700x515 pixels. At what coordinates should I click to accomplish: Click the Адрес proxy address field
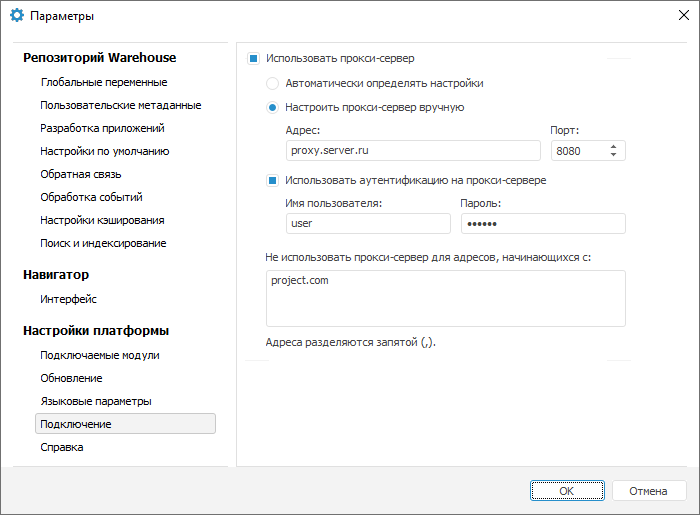(414, 150)
